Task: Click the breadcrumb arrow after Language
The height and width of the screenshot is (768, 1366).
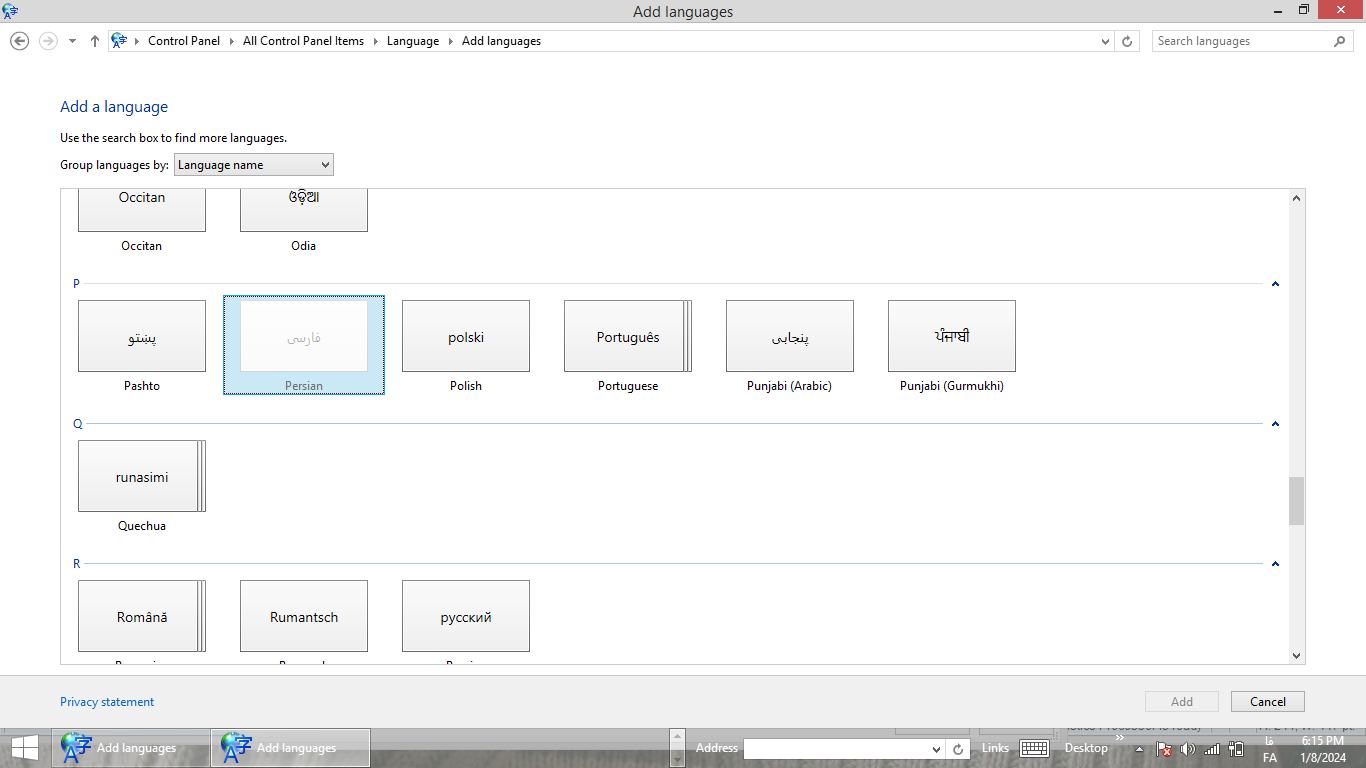Action: click(450, 41)
